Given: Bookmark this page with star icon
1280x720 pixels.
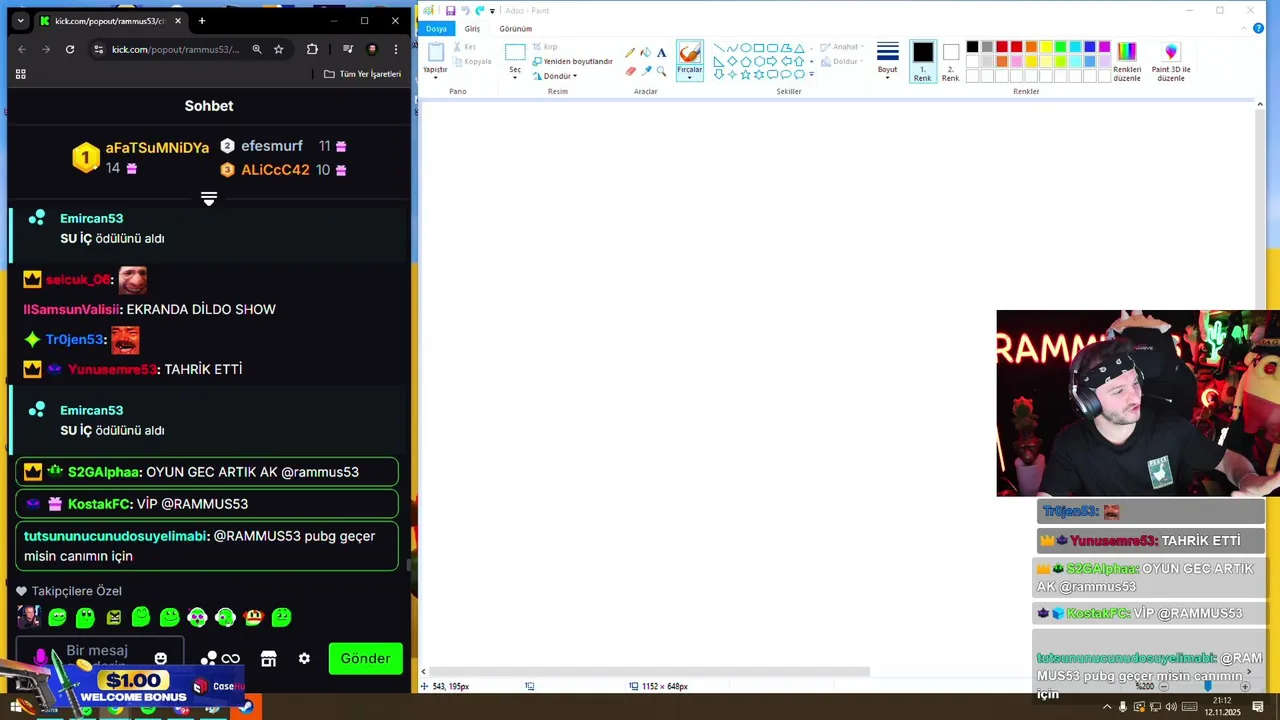Looking at the screenshot, I should pos(279,49).
